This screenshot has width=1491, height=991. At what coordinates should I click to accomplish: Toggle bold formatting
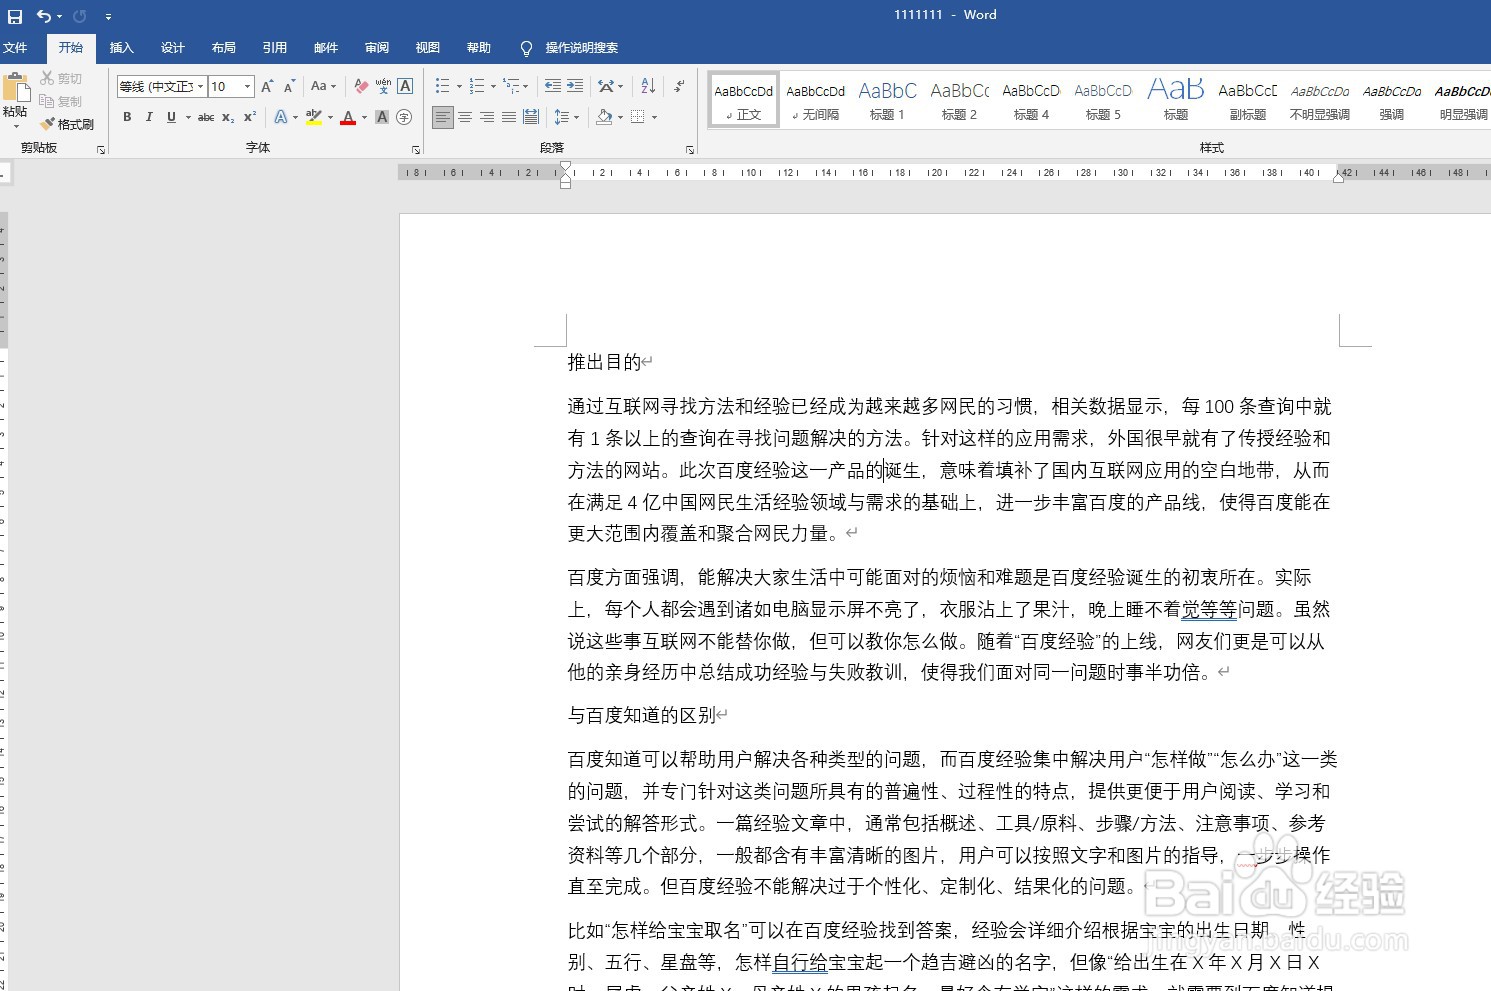[127, 117]
